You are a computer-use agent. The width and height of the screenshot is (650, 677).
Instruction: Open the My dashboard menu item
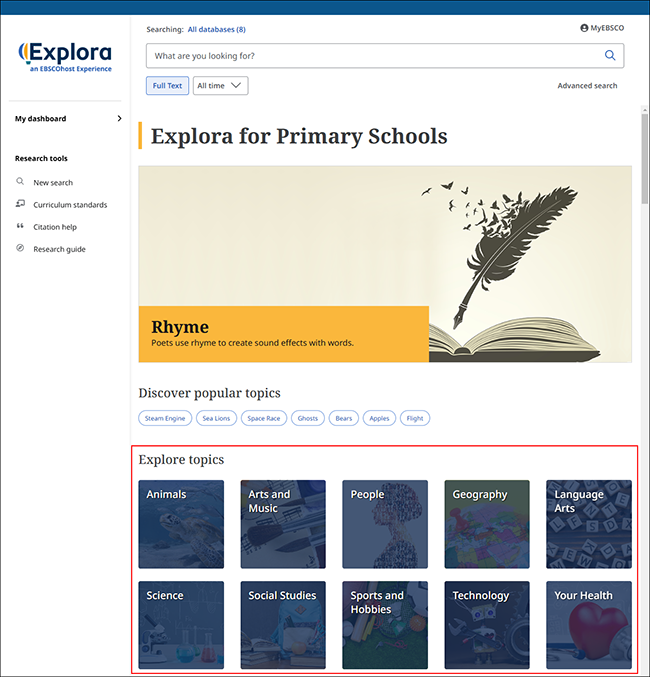tap(41, 118)
